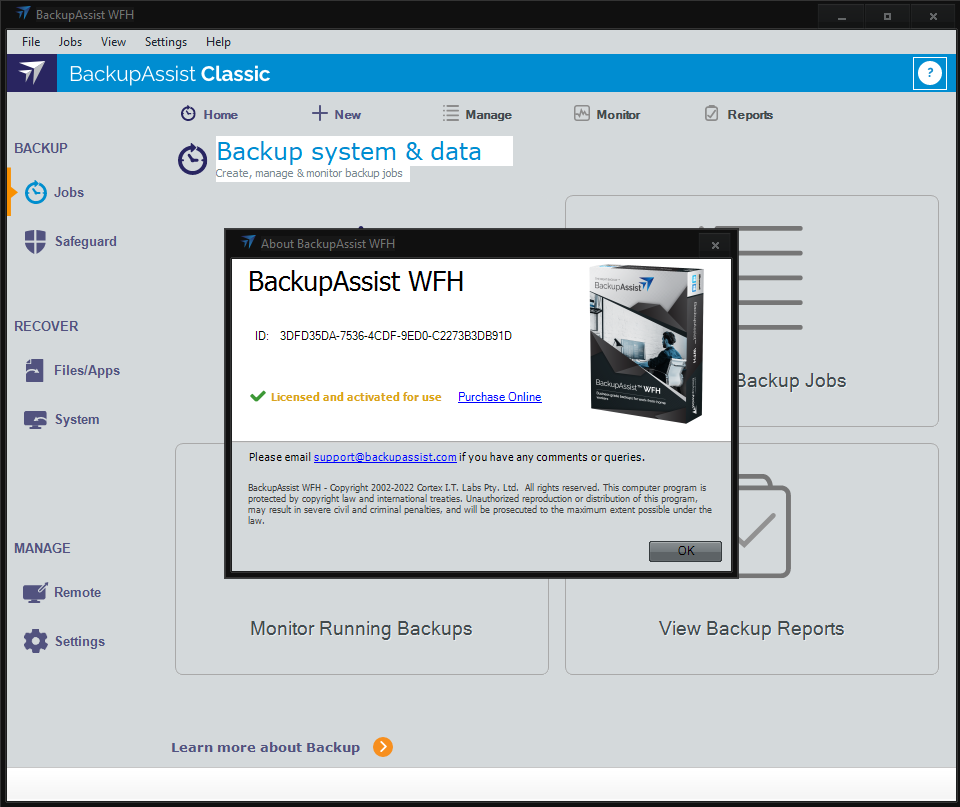The height and width of the screenshot is (807, 960).
Task: Click the question mark help icon
Action: (929, 73)
